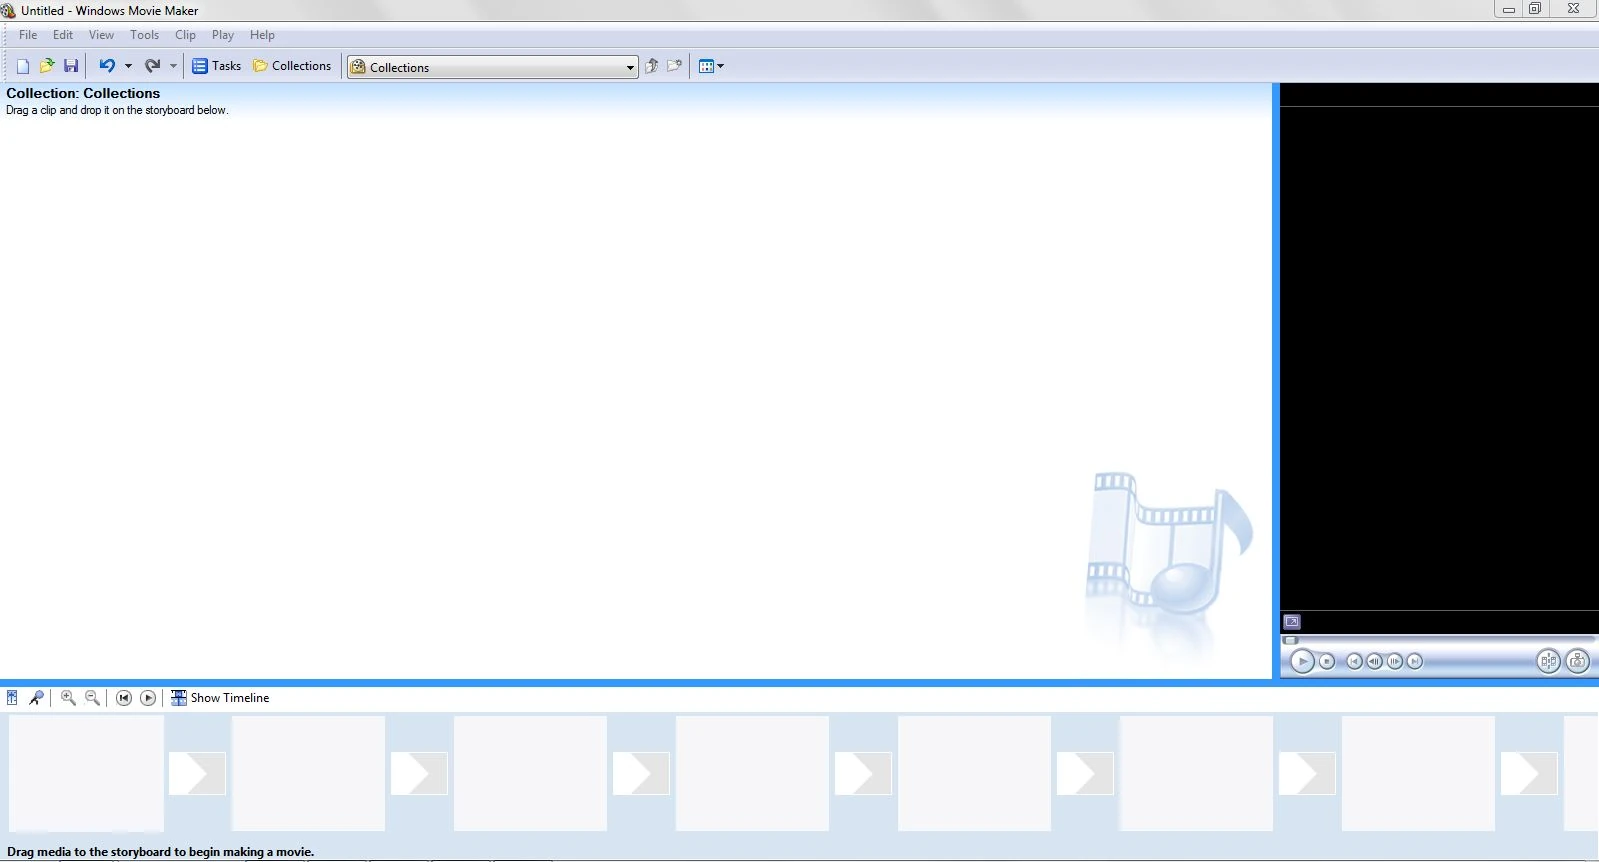Click the full screen preview icon

pos(1292,622)
